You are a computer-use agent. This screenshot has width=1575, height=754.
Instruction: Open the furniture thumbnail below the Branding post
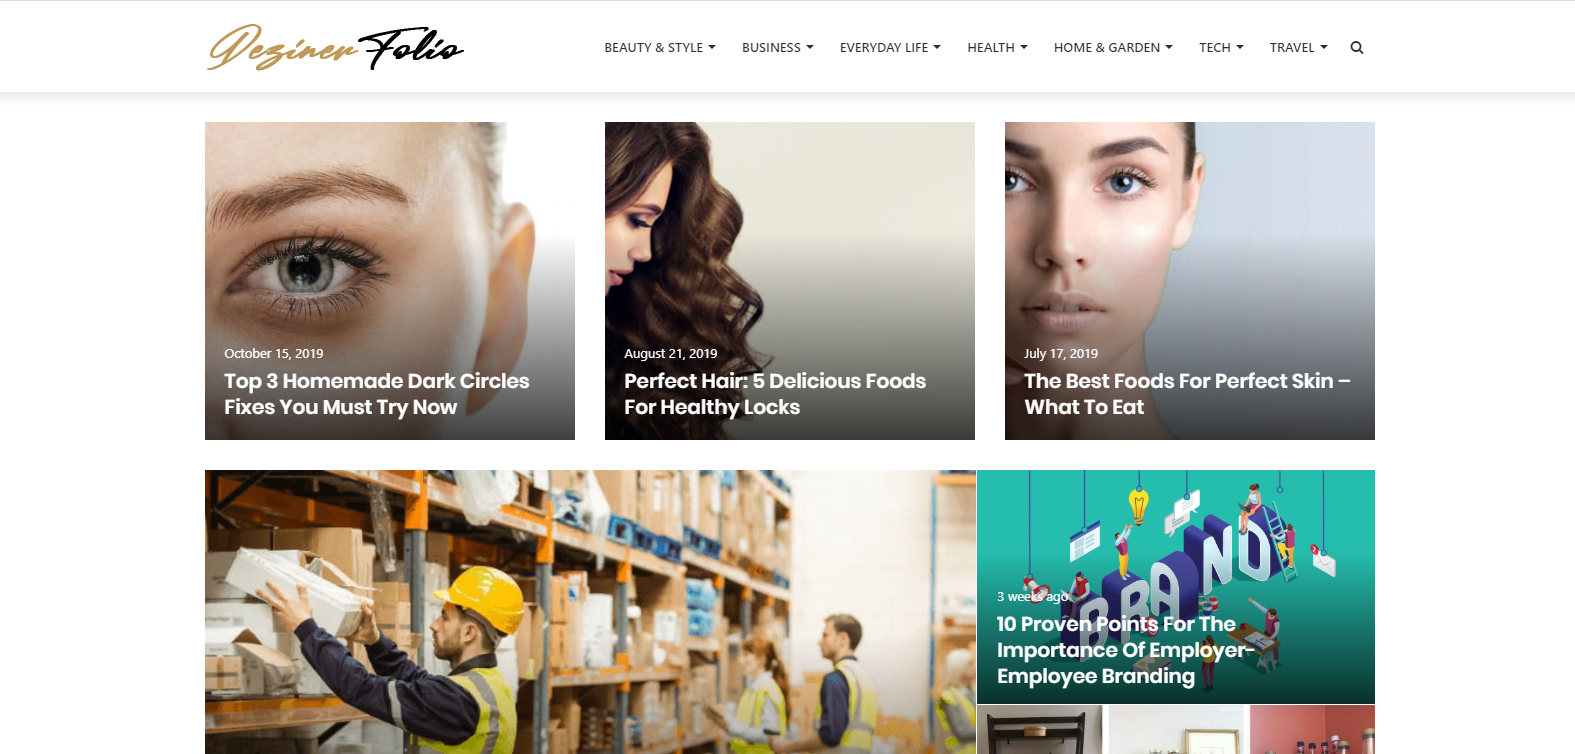[x=1040, y=730]
